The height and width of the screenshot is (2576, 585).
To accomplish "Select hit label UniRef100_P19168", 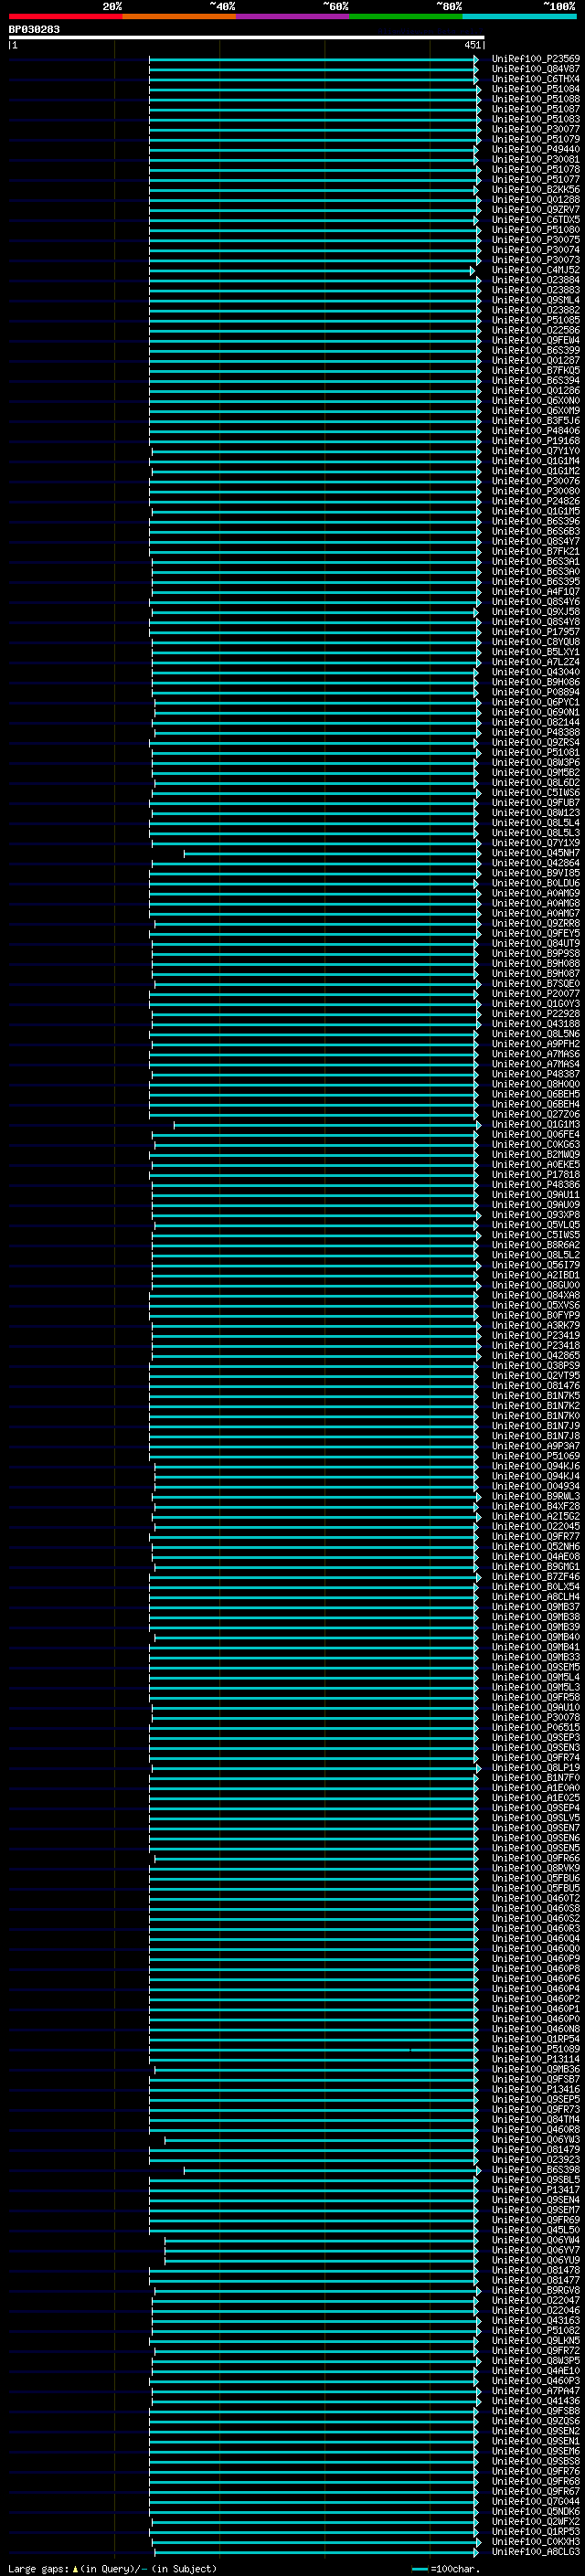I will [x=536, y=441].
